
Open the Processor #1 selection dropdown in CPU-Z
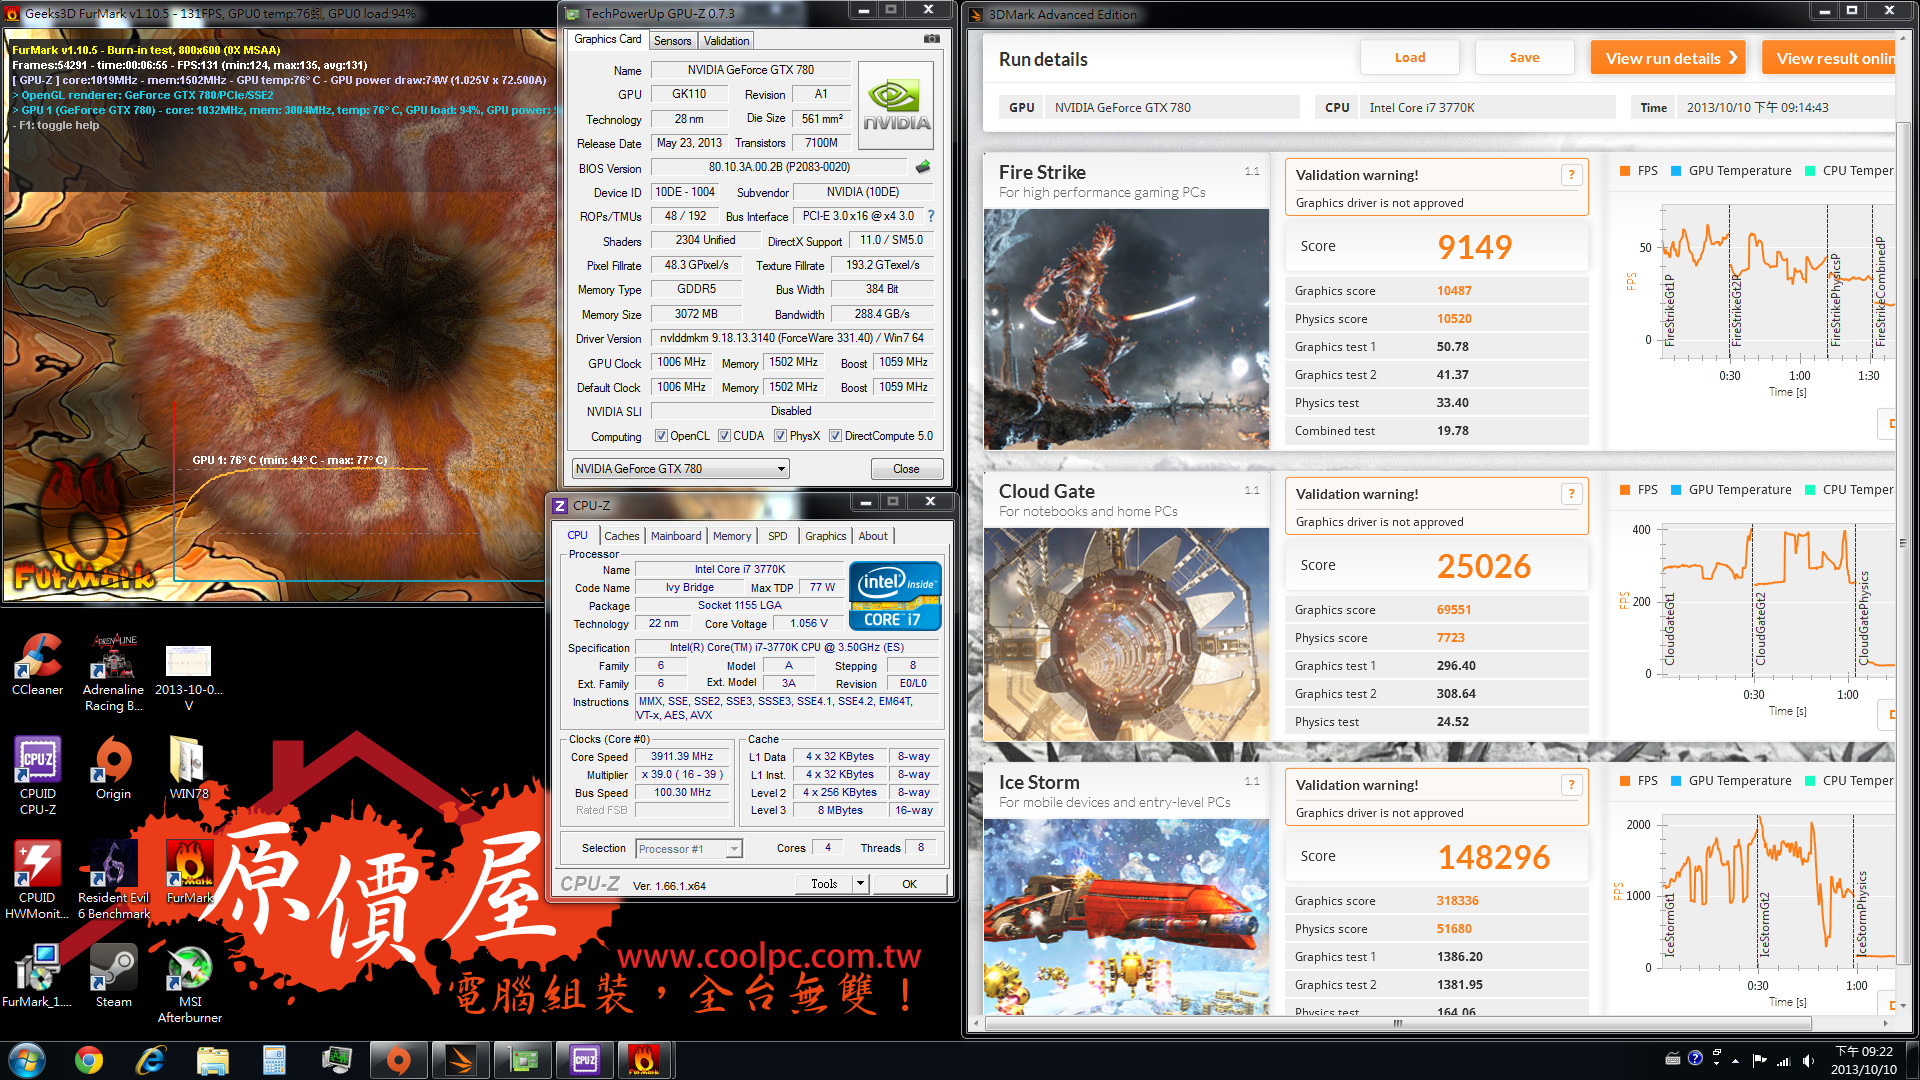tap(689, 849)
